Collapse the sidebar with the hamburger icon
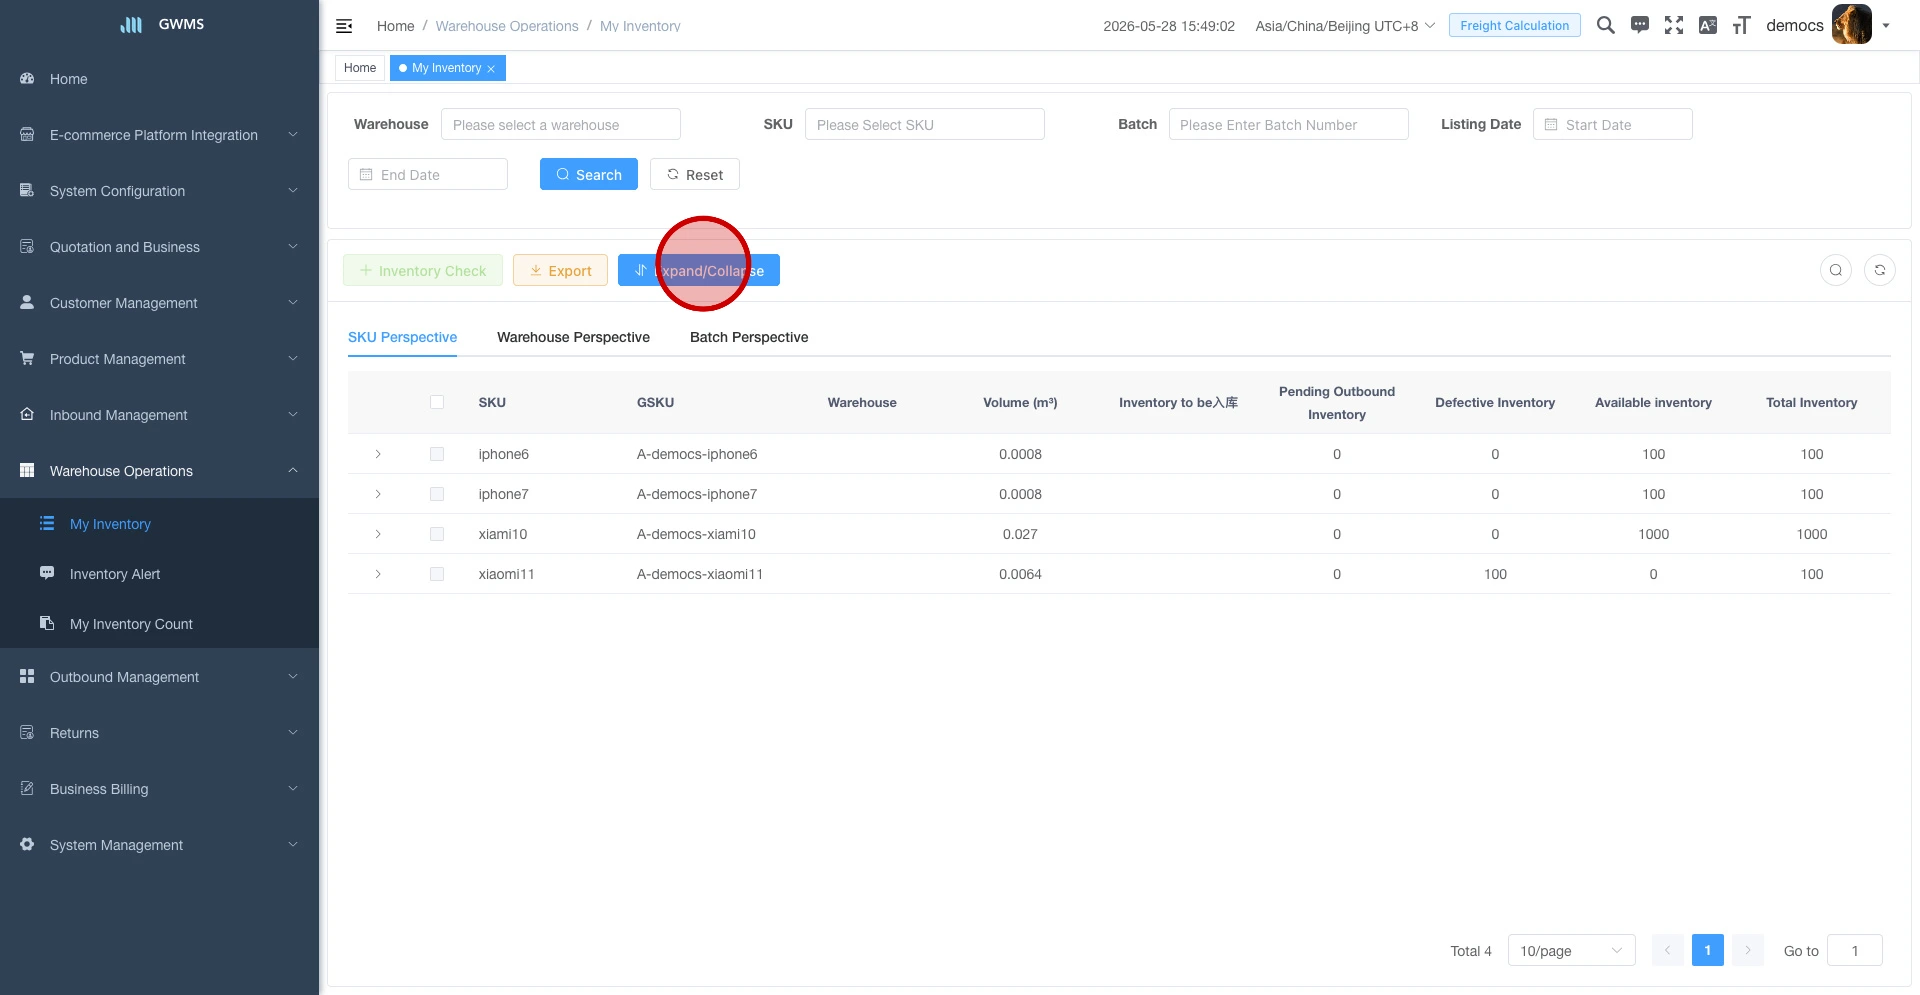Viewport: 1920px width, 995px height. tap(344, 26)
